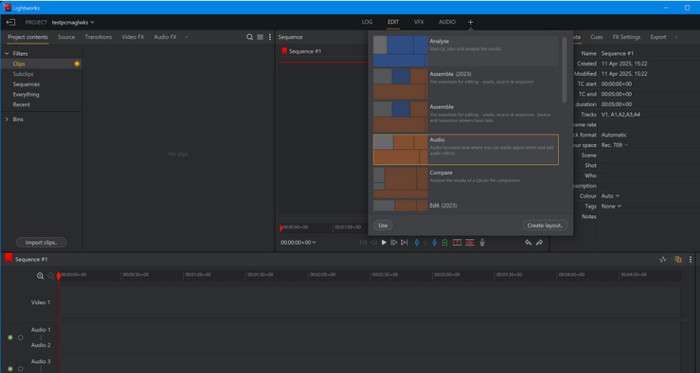Redo the last edit
Screen dimensions: 700x373
pyautogui.click(x=539, y=242)
